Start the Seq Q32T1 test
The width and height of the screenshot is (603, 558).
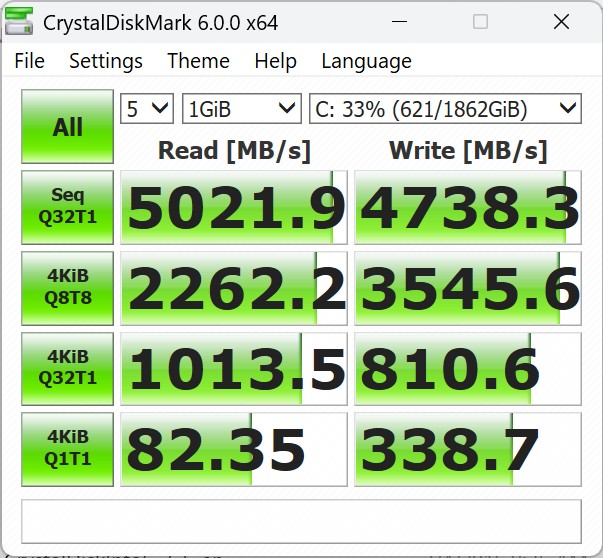[x=67, y=207]
